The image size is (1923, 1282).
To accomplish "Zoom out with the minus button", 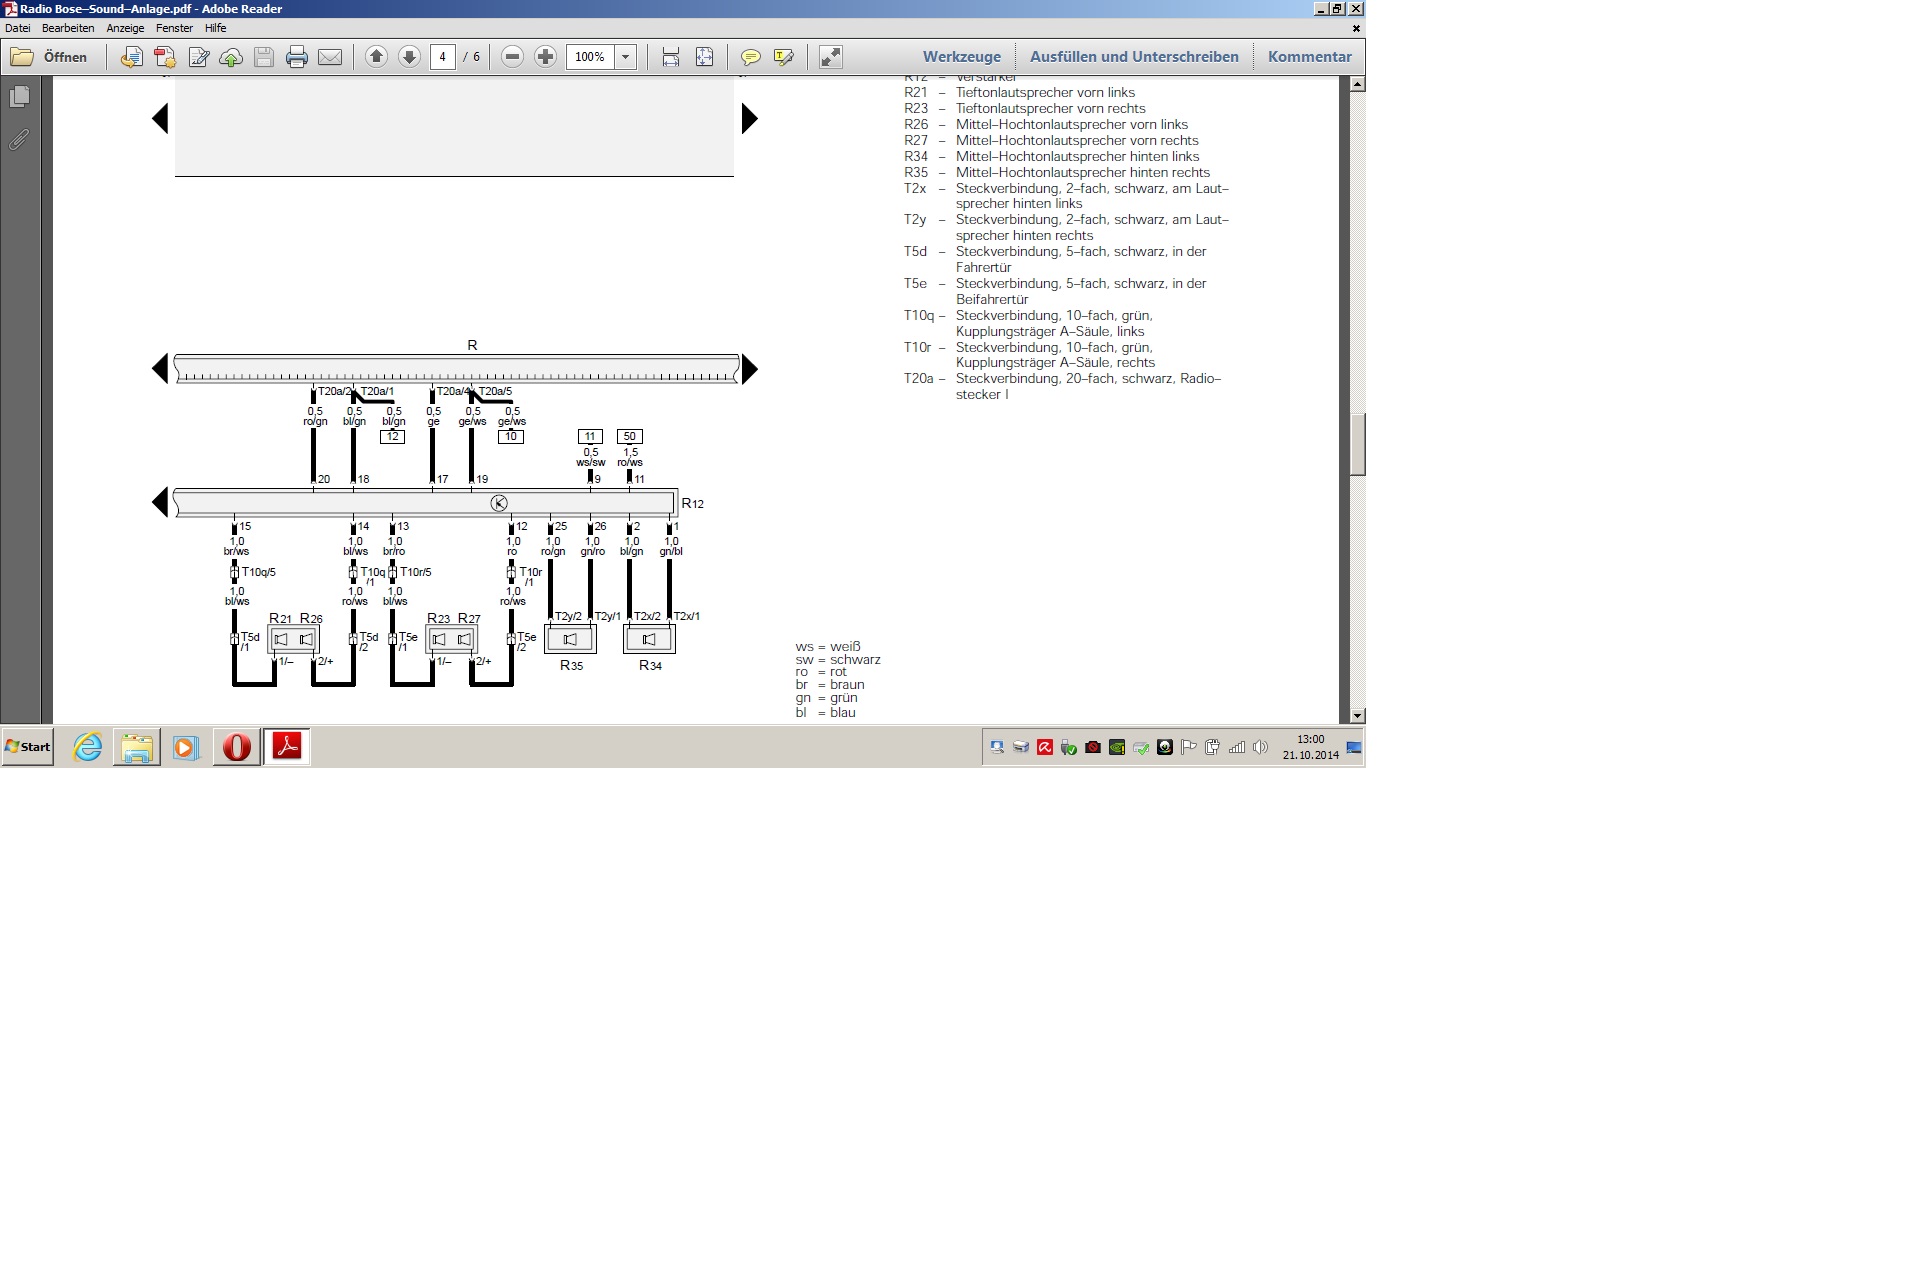I will click(512, 57).
